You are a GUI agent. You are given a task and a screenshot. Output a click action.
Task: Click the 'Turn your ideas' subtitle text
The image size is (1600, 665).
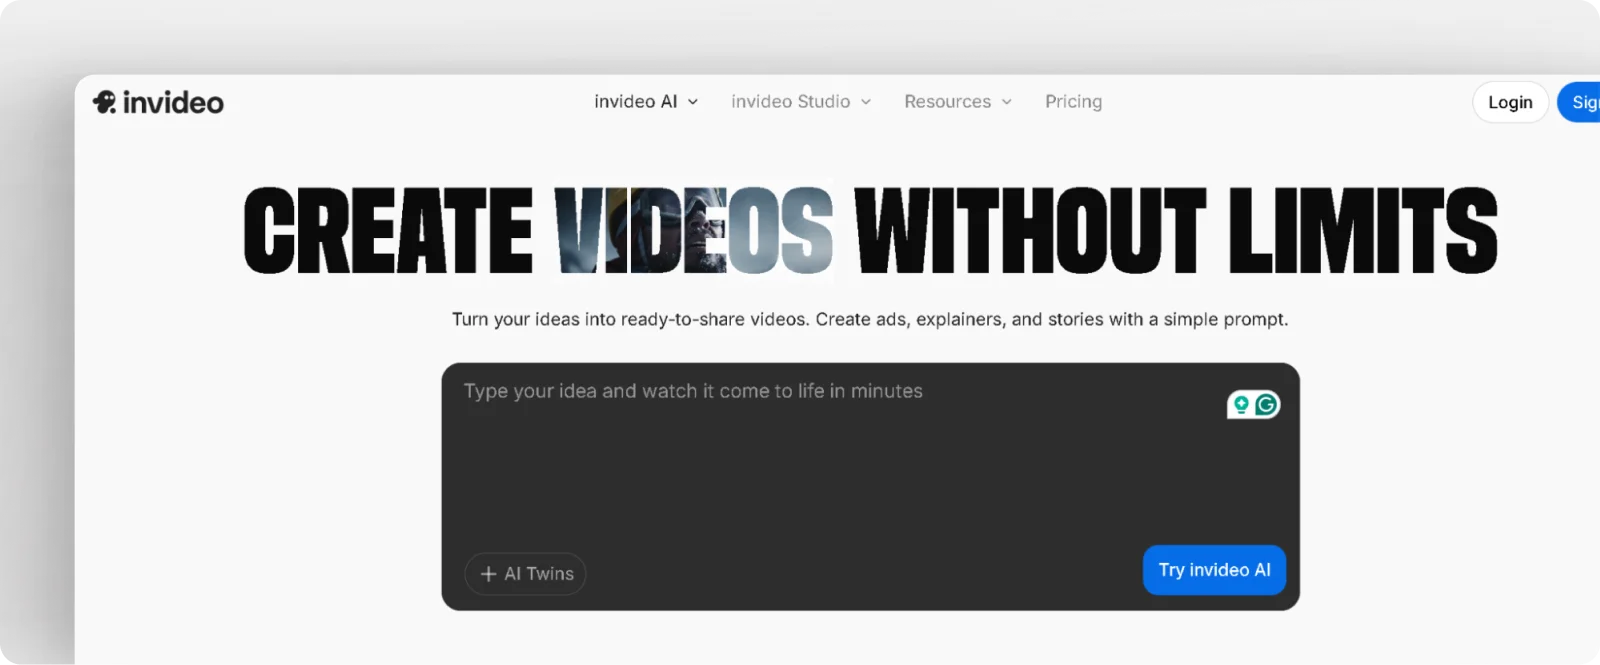click(870, 320)
